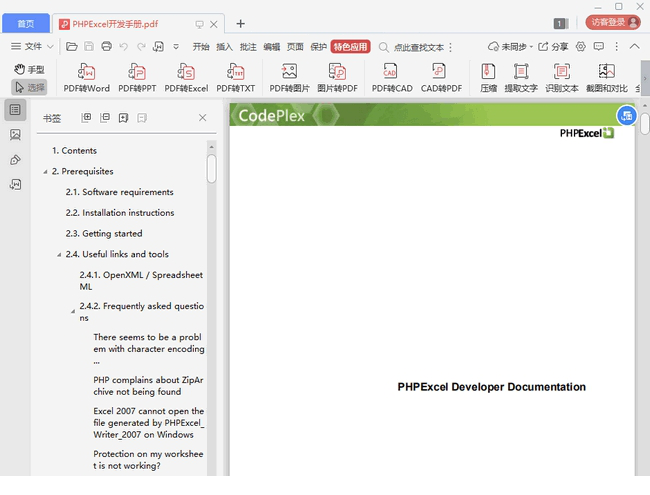Collapse 2.4. Useful links and tools node

click(59, 255)
